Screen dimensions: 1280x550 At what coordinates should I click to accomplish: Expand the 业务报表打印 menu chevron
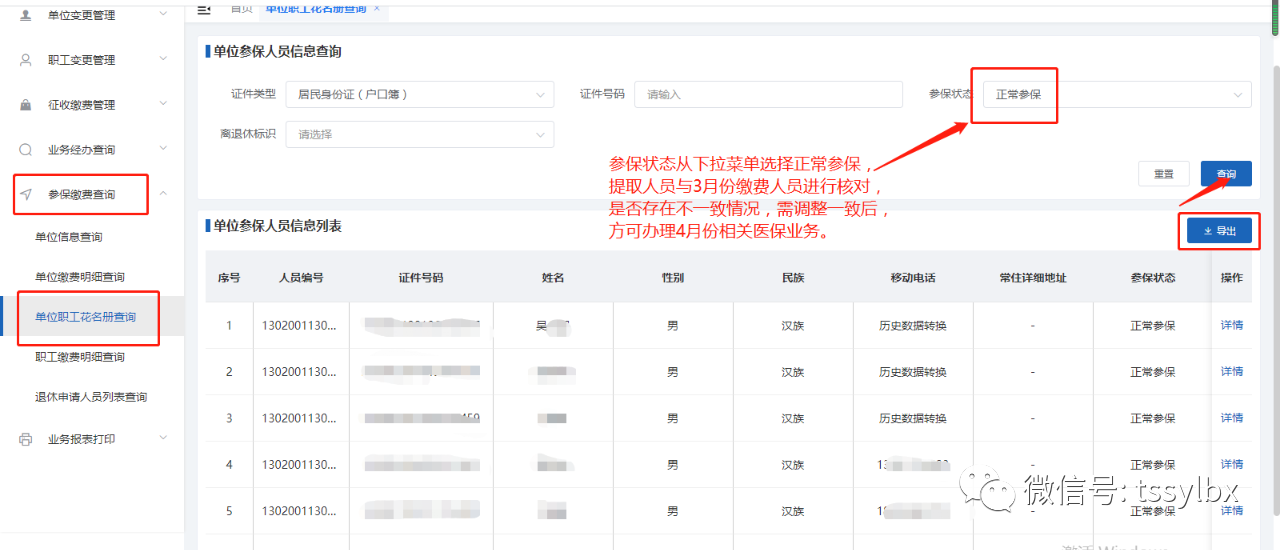point(163,439)
